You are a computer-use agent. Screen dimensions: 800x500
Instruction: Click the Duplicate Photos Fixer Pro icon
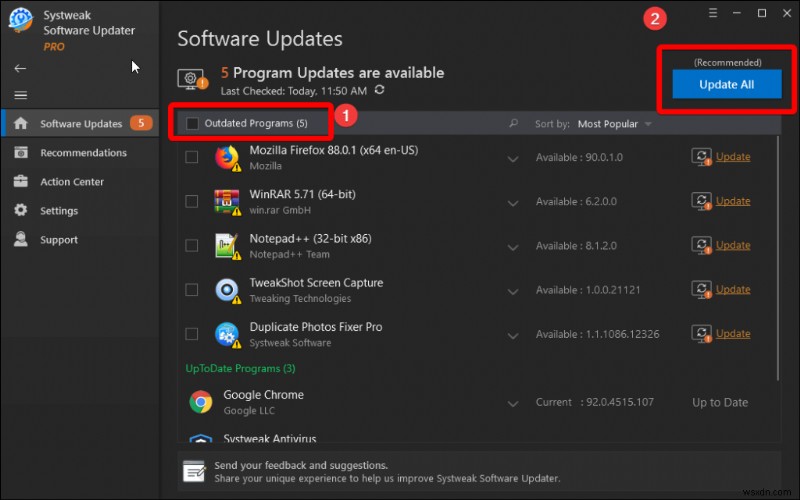[227, 335]
